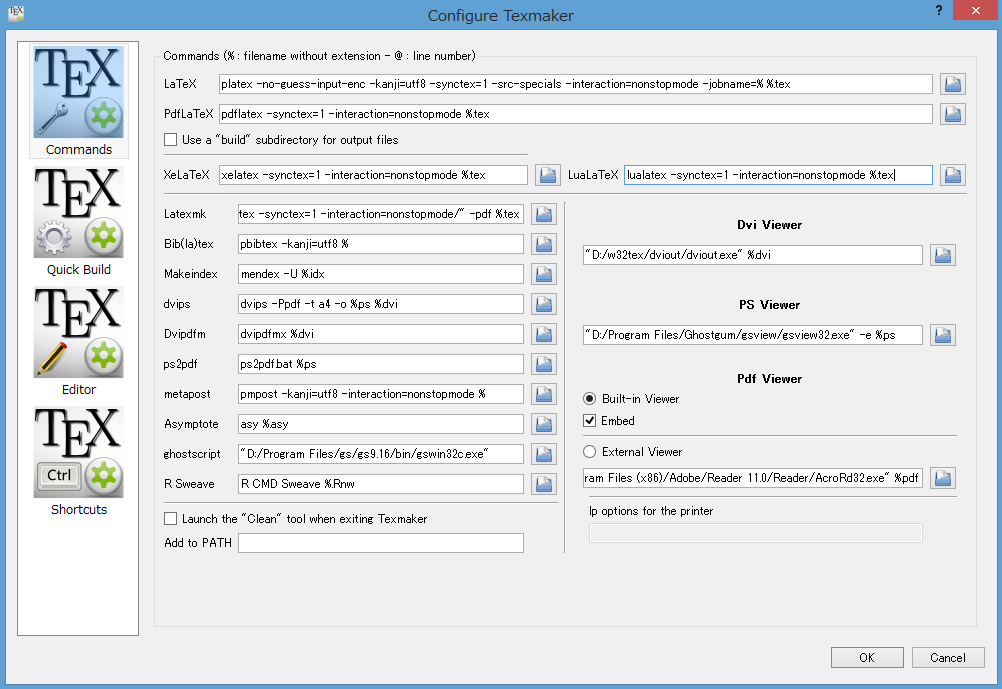
Task: Browse for the metapost executable
Action: [x=544, y=394]
